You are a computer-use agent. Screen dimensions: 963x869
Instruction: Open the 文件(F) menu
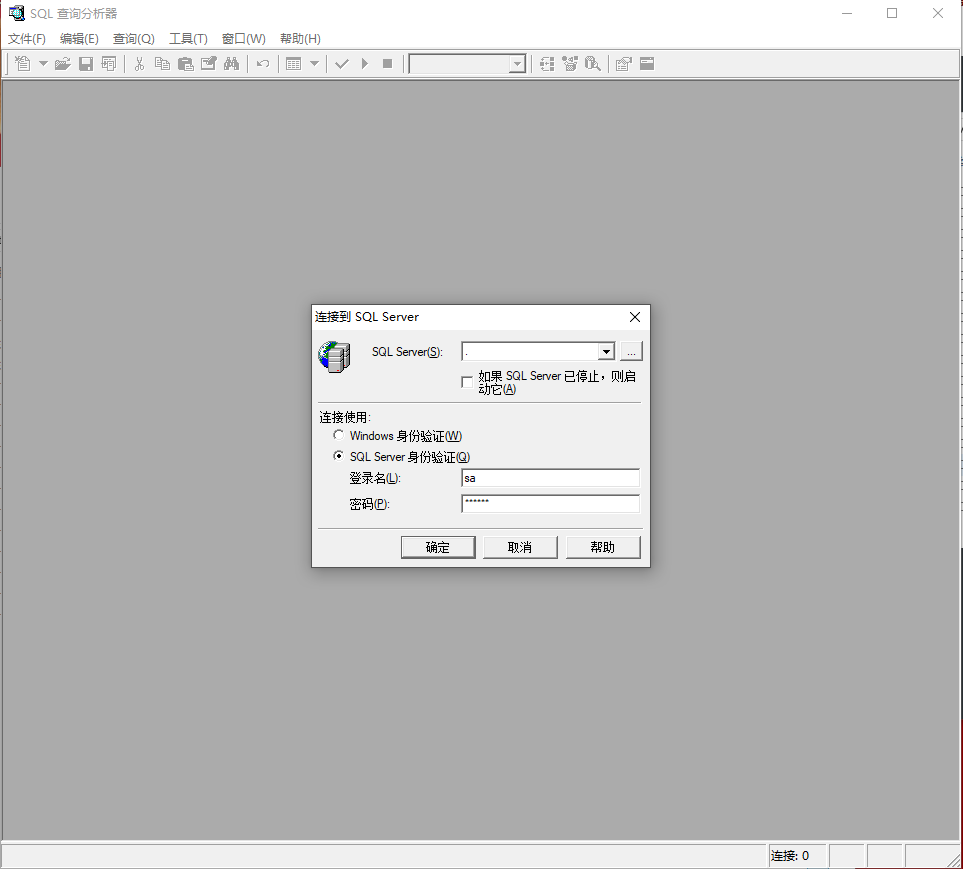(25, 38)
